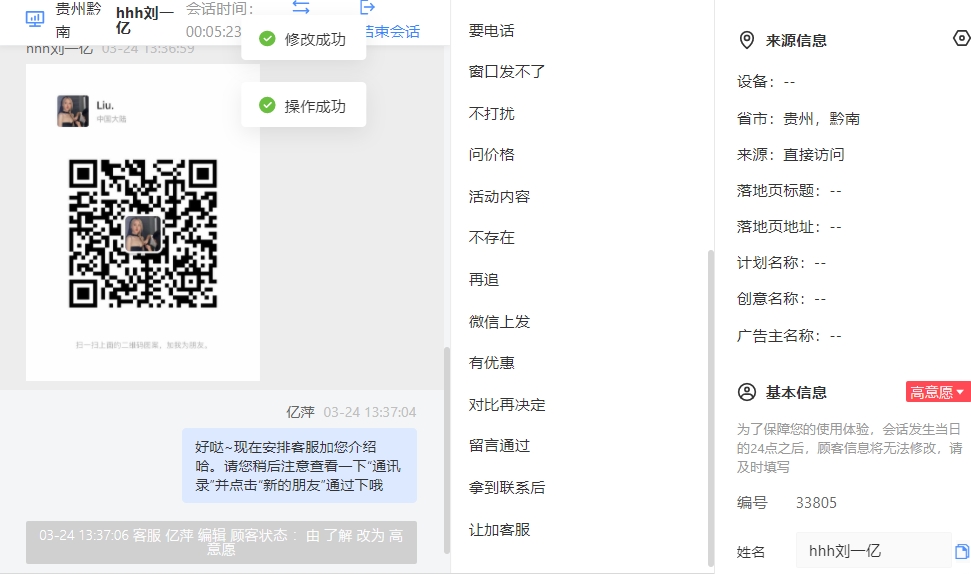Click the 创意名称 row

(x=782, y=299)
